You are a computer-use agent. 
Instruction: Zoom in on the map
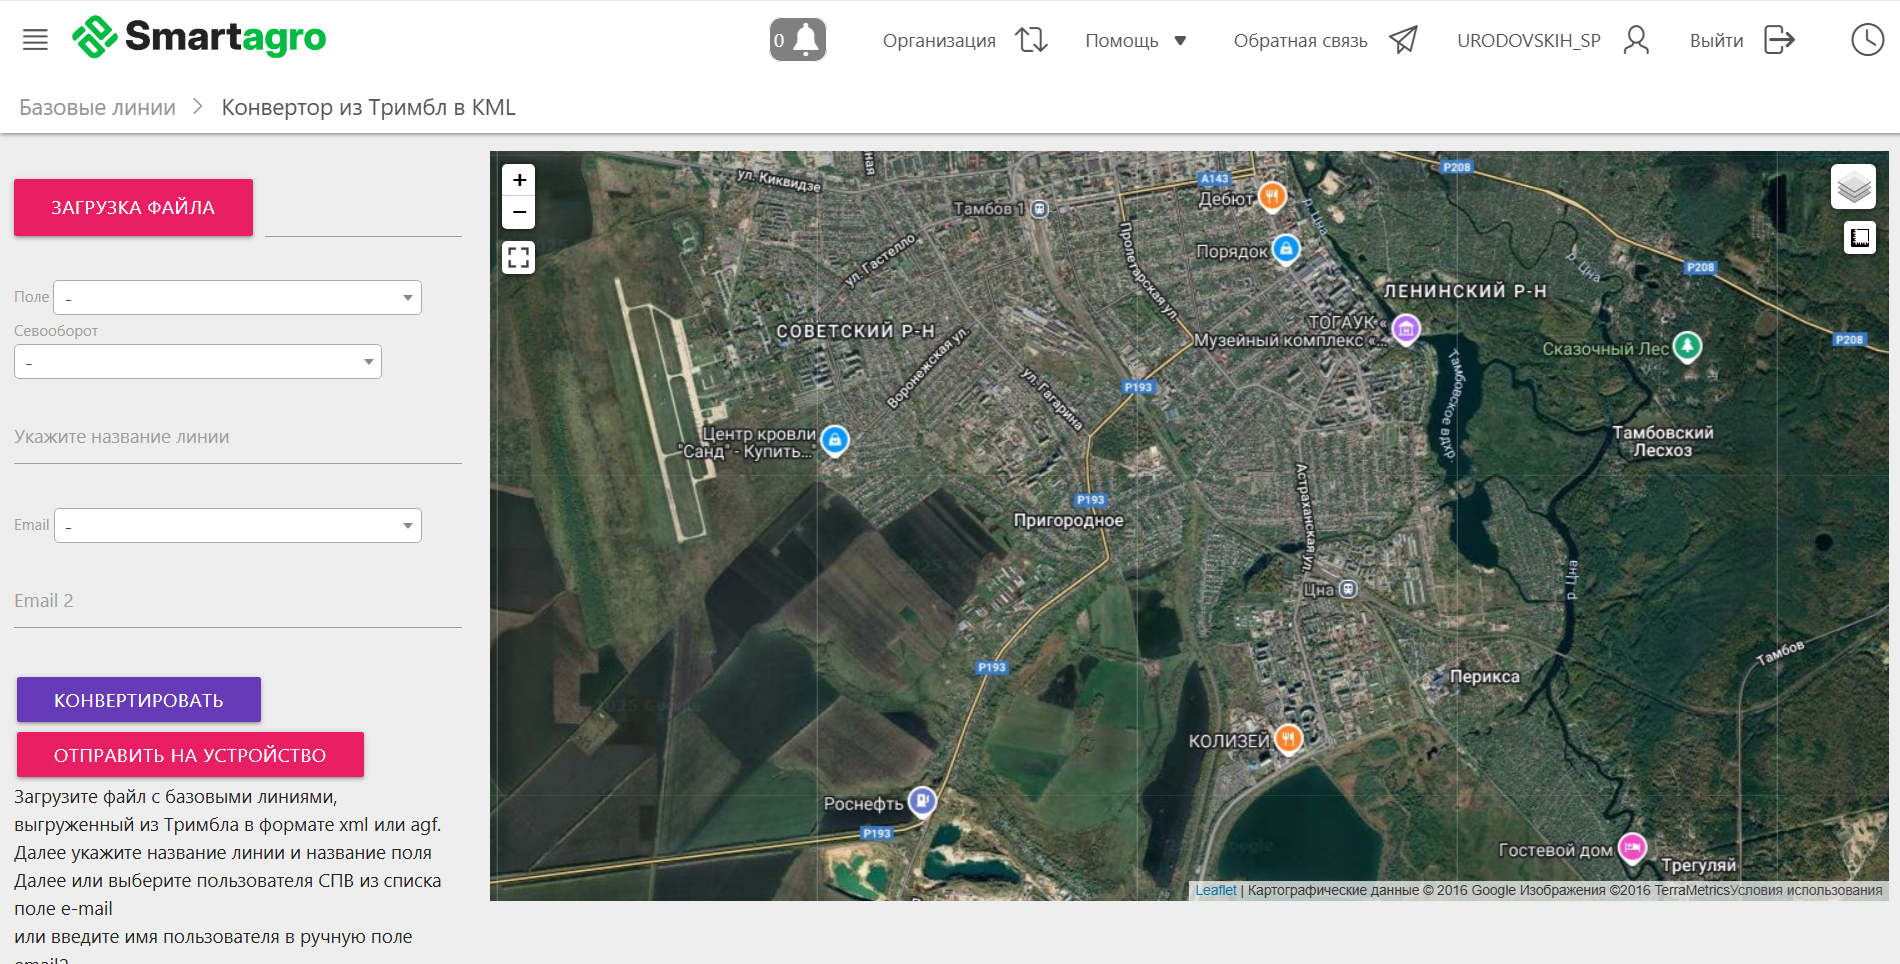click(519, 180)
